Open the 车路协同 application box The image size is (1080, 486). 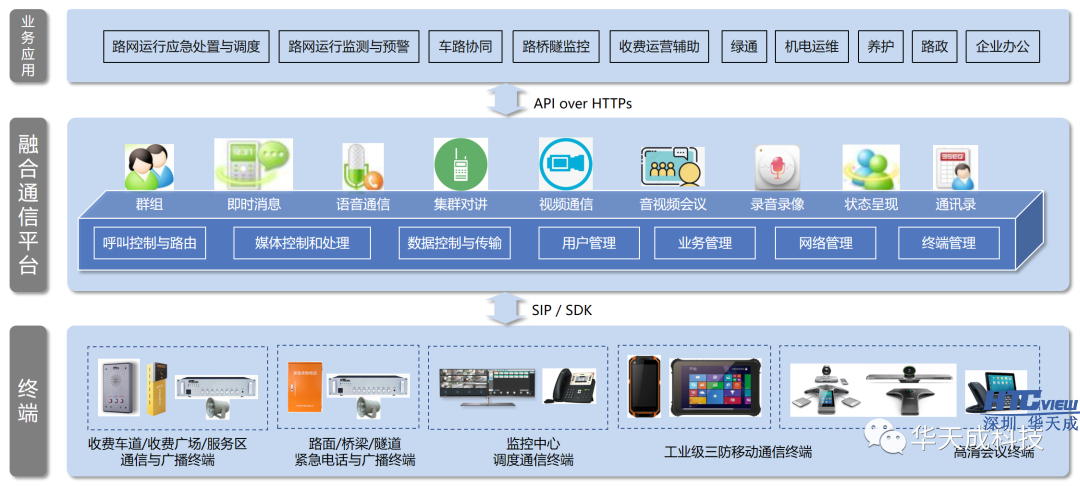click(x=465, y=47)
